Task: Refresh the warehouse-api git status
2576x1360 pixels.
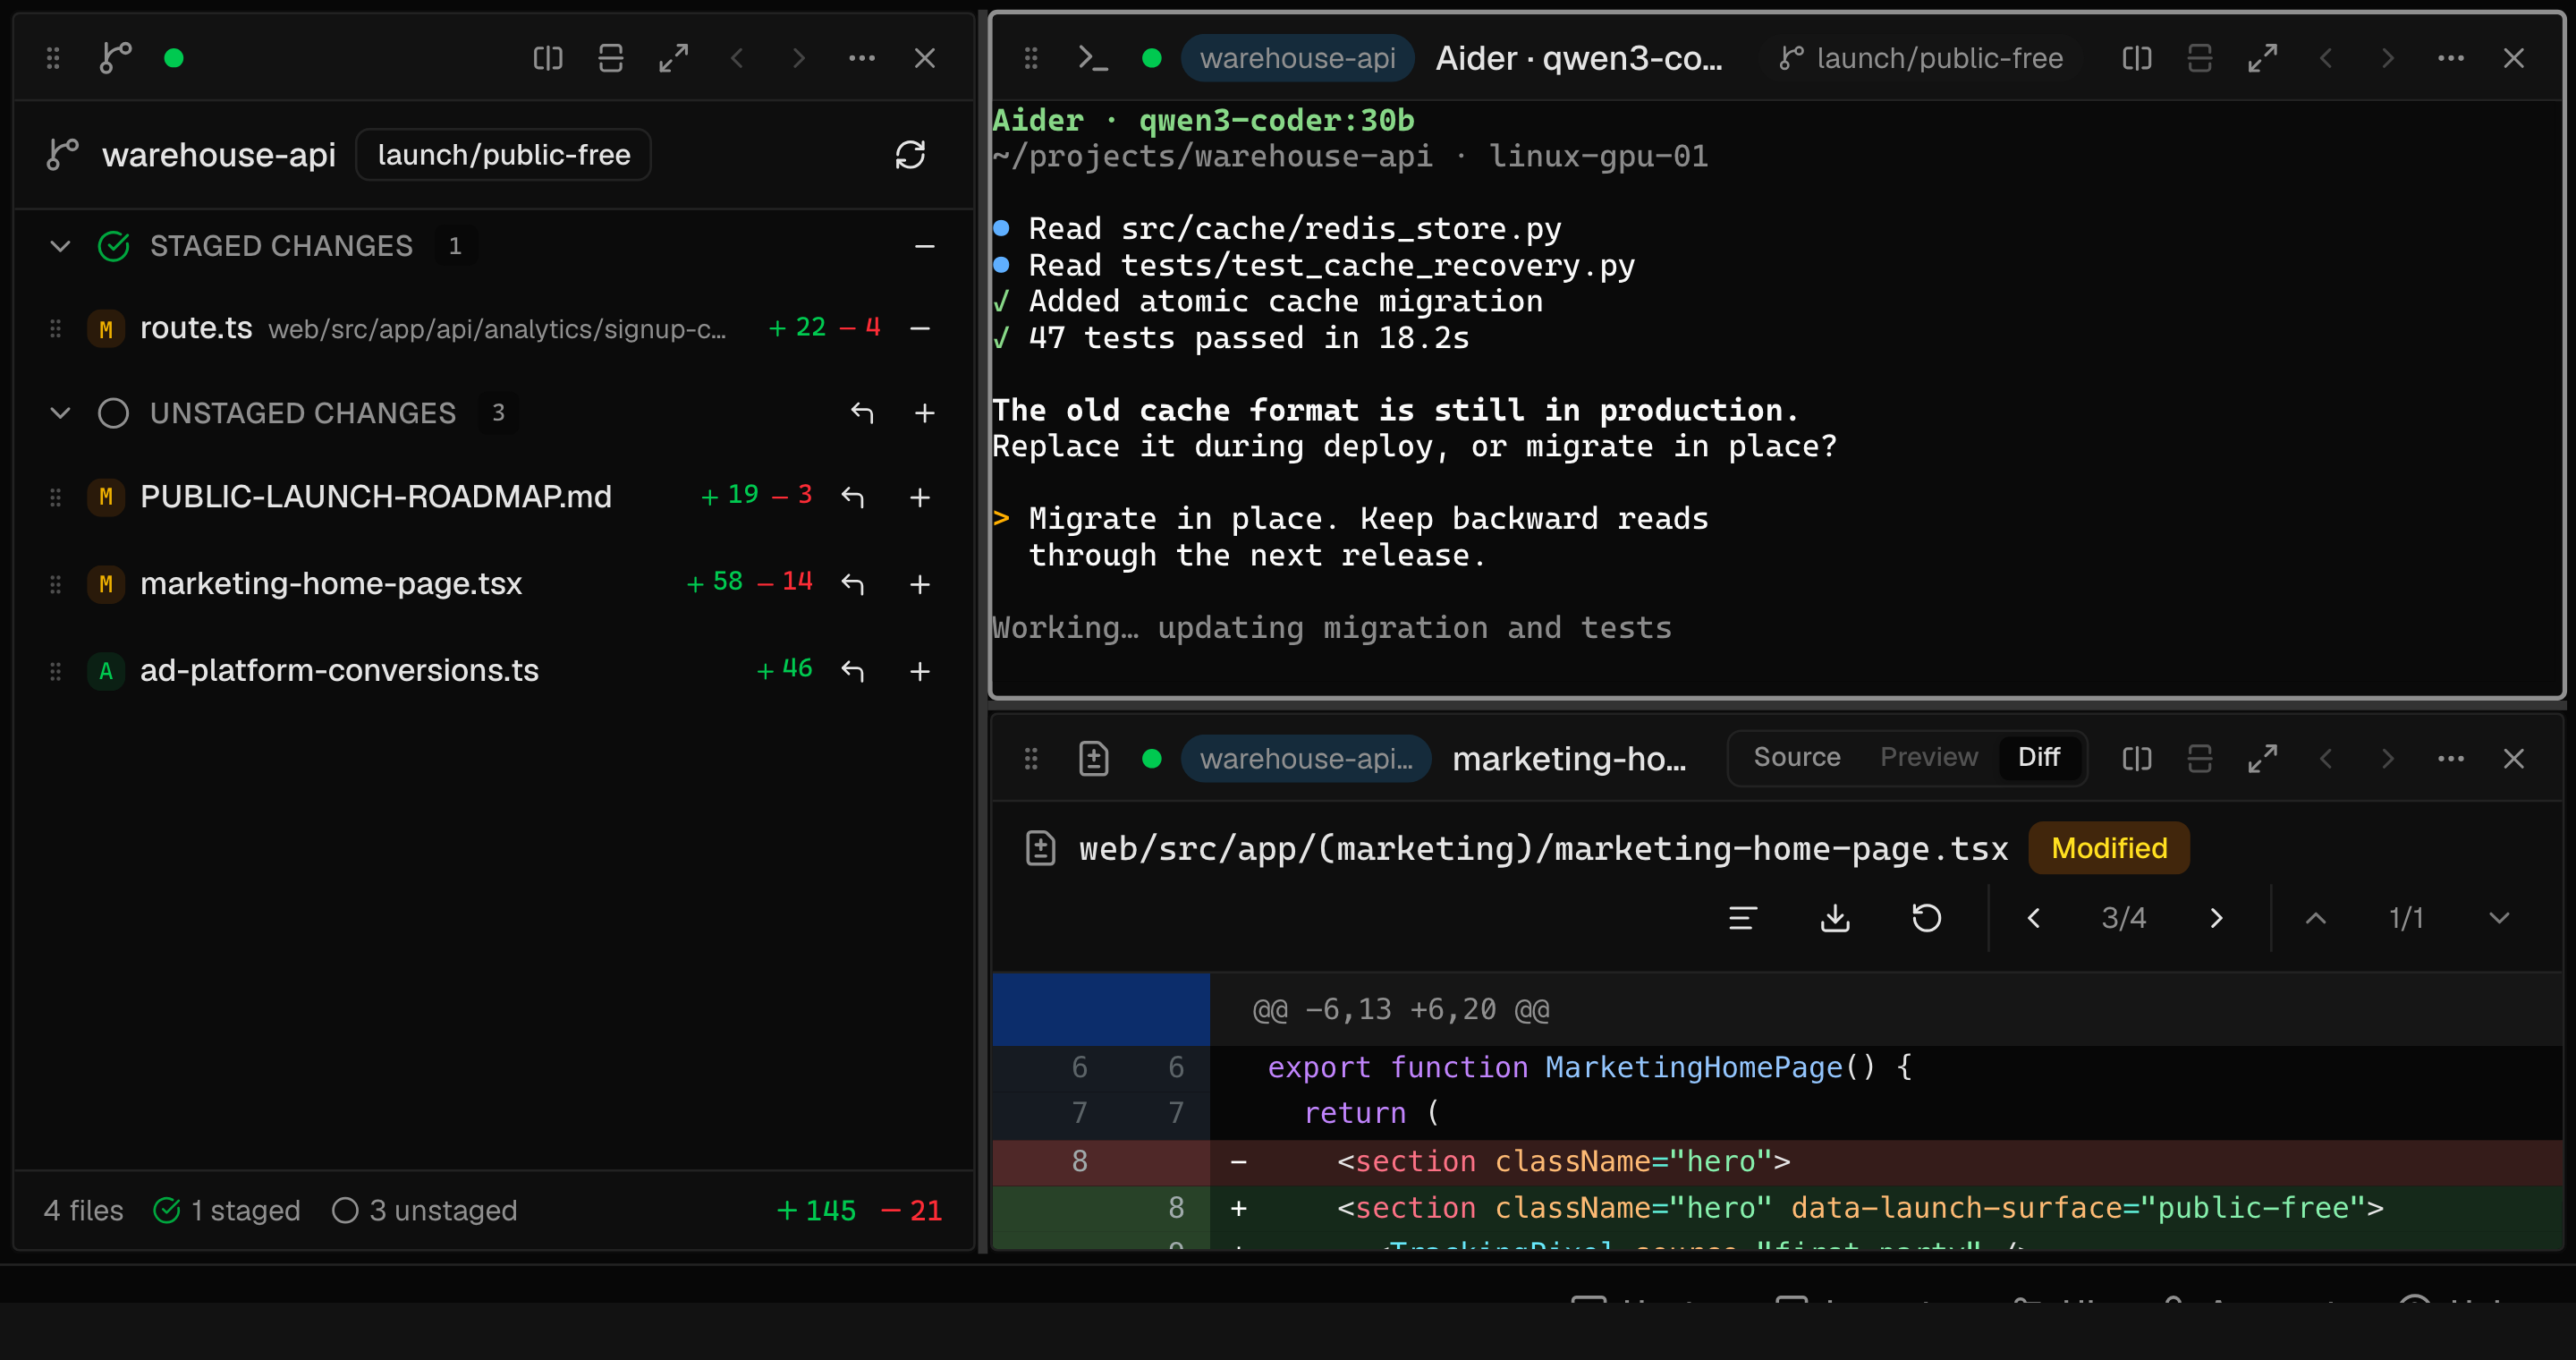Action: (x=910, y=155)
